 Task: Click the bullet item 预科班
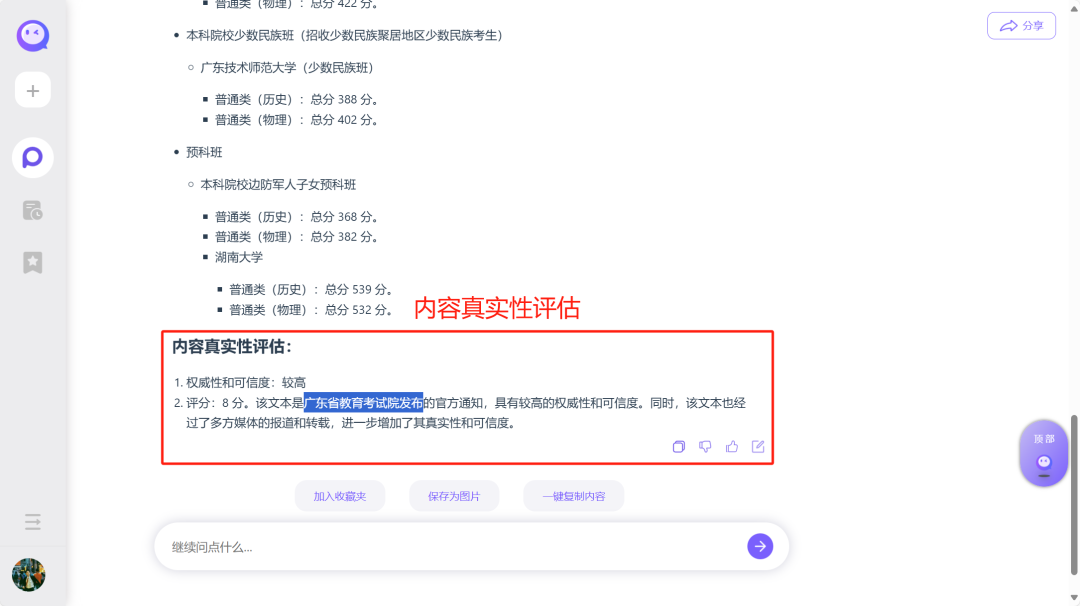click(x=205, y=152)
